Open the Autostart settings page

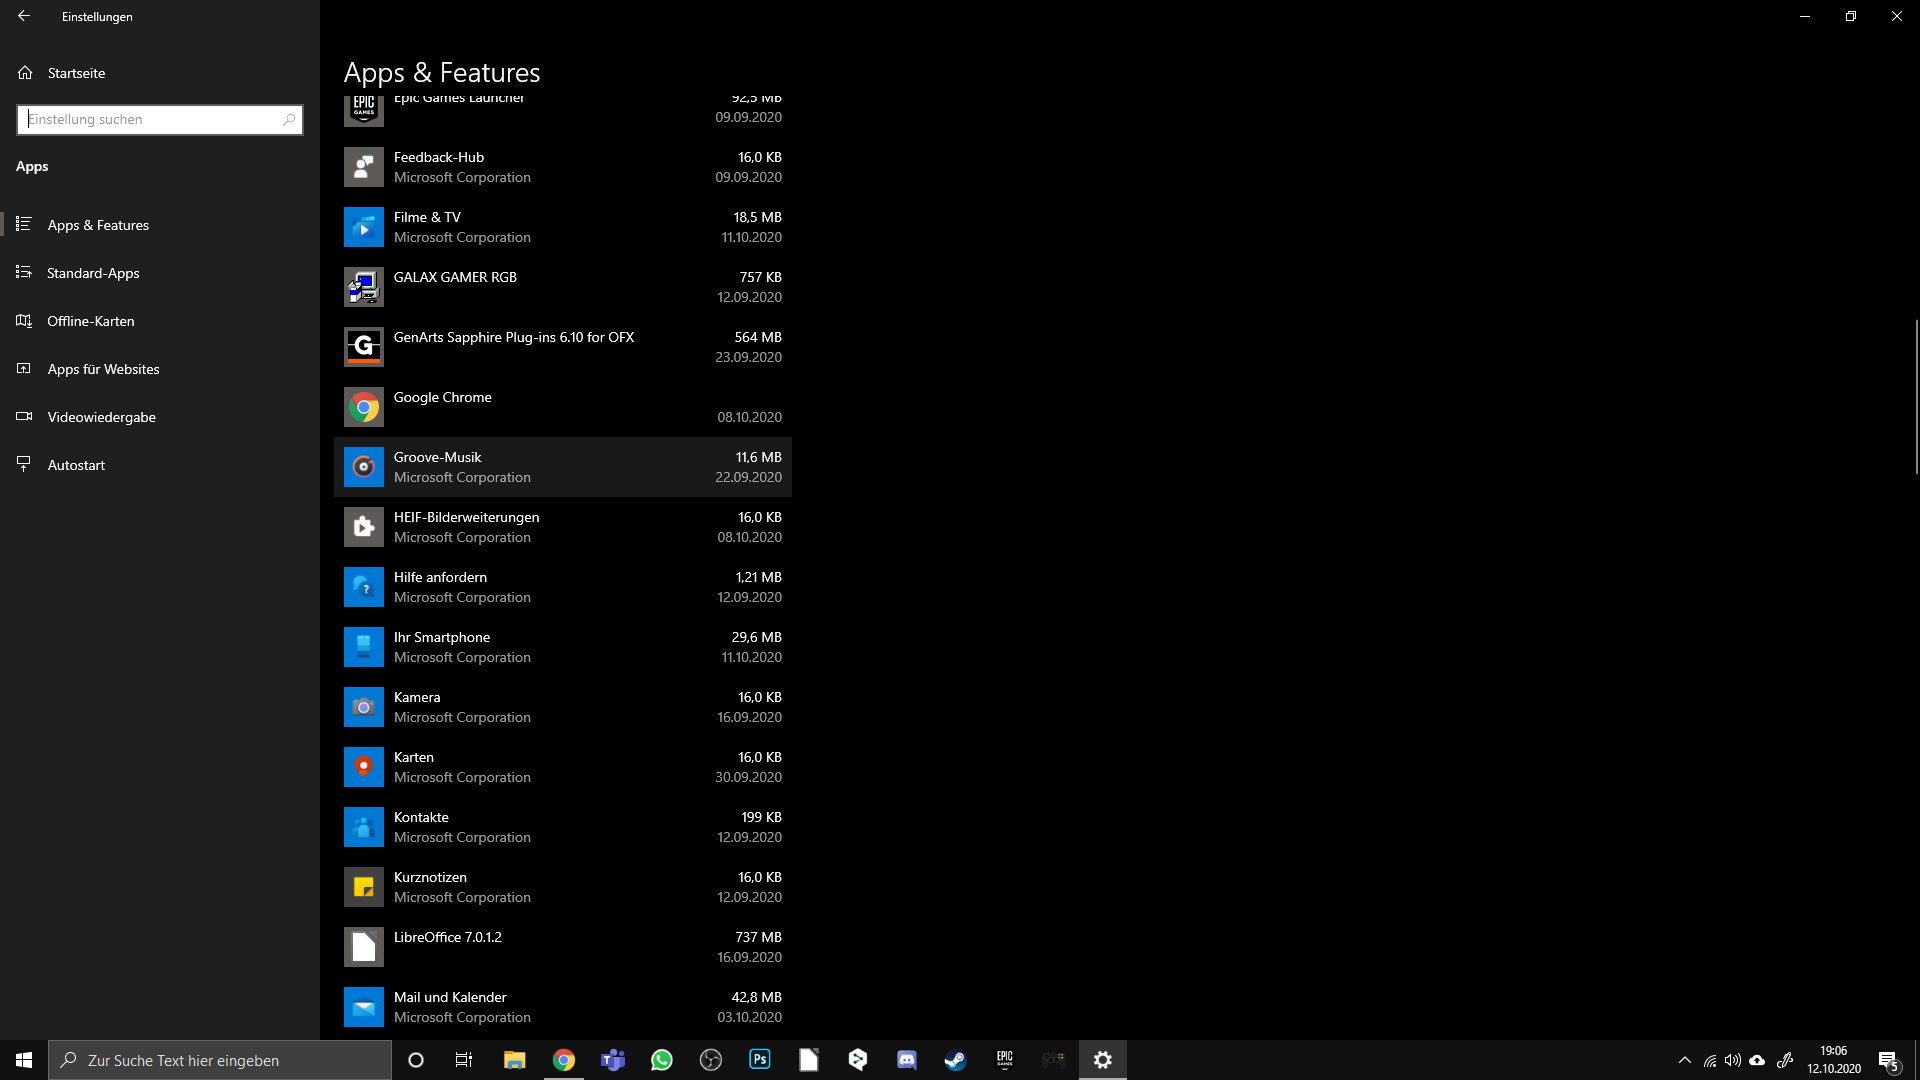pyautogui.click(x=76, y=465)
